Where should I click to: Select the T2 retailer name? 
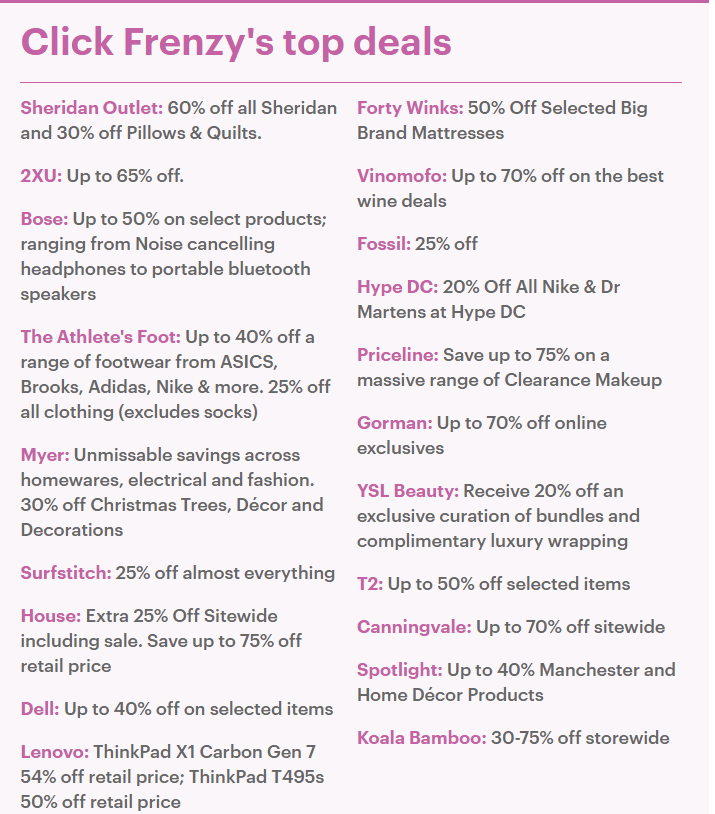(370, 584)
